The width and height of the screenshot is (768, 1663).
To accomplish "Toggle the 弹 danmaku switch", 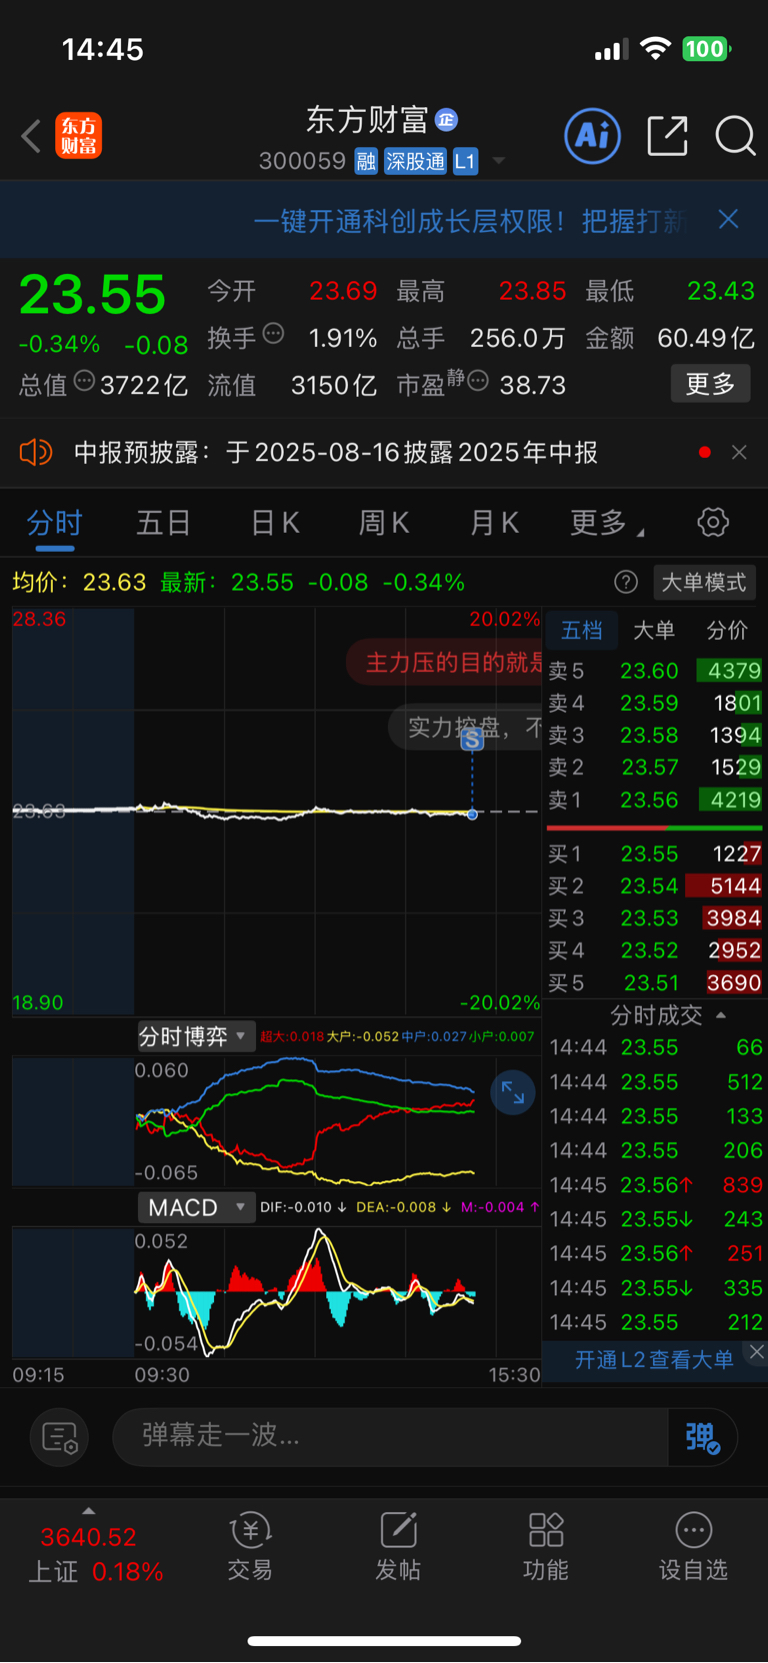I will [702, 1437].
